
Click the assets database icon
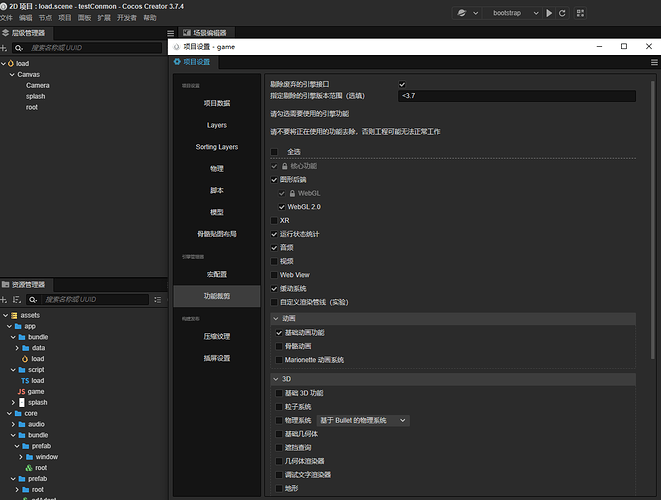14,315
